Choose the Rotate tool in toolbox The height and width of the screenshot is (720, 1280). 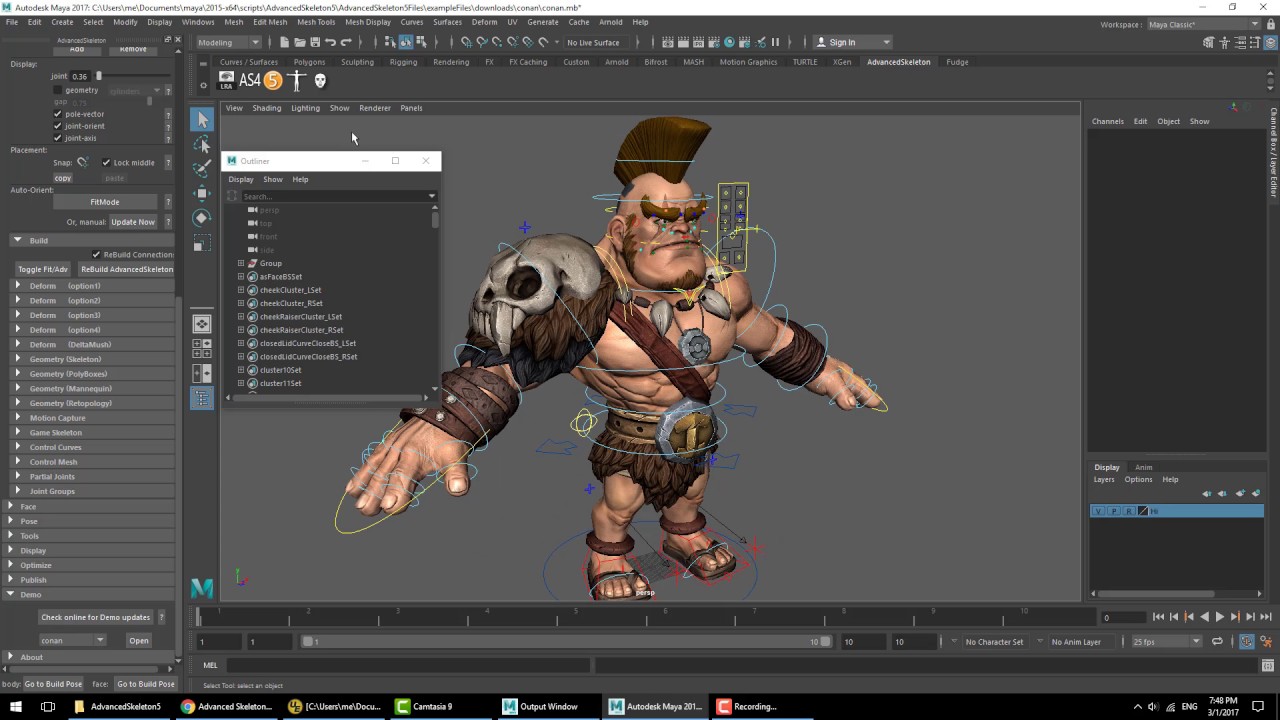(202, 218)
